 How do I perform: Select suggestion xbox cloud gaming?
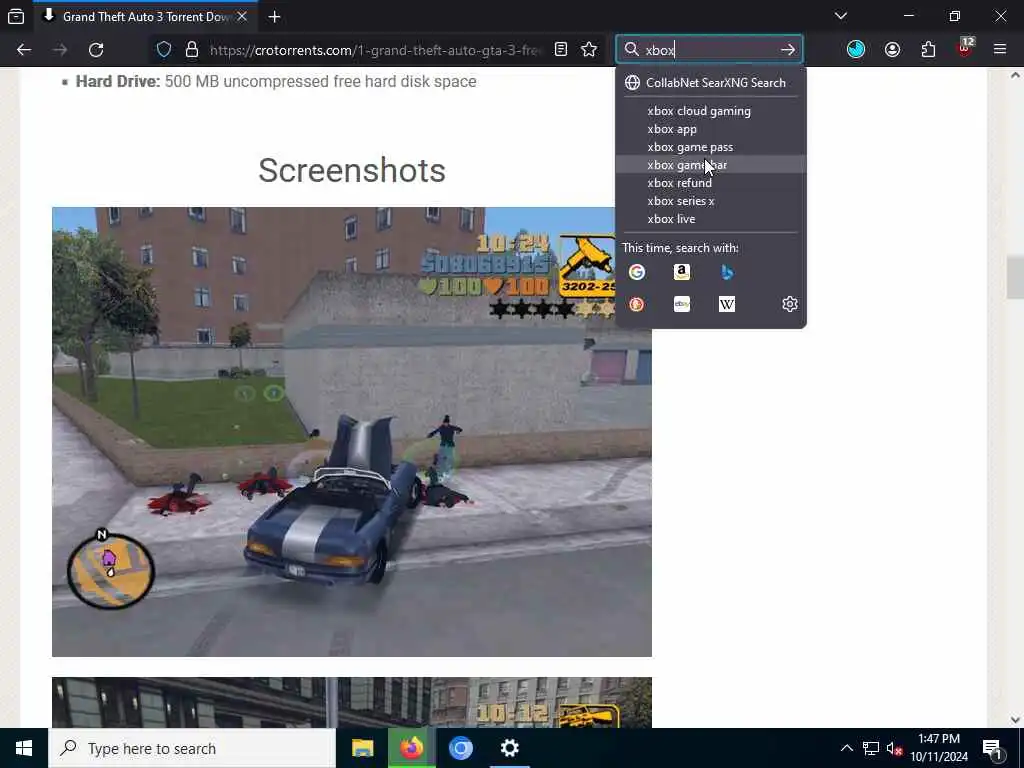(711, 111)
